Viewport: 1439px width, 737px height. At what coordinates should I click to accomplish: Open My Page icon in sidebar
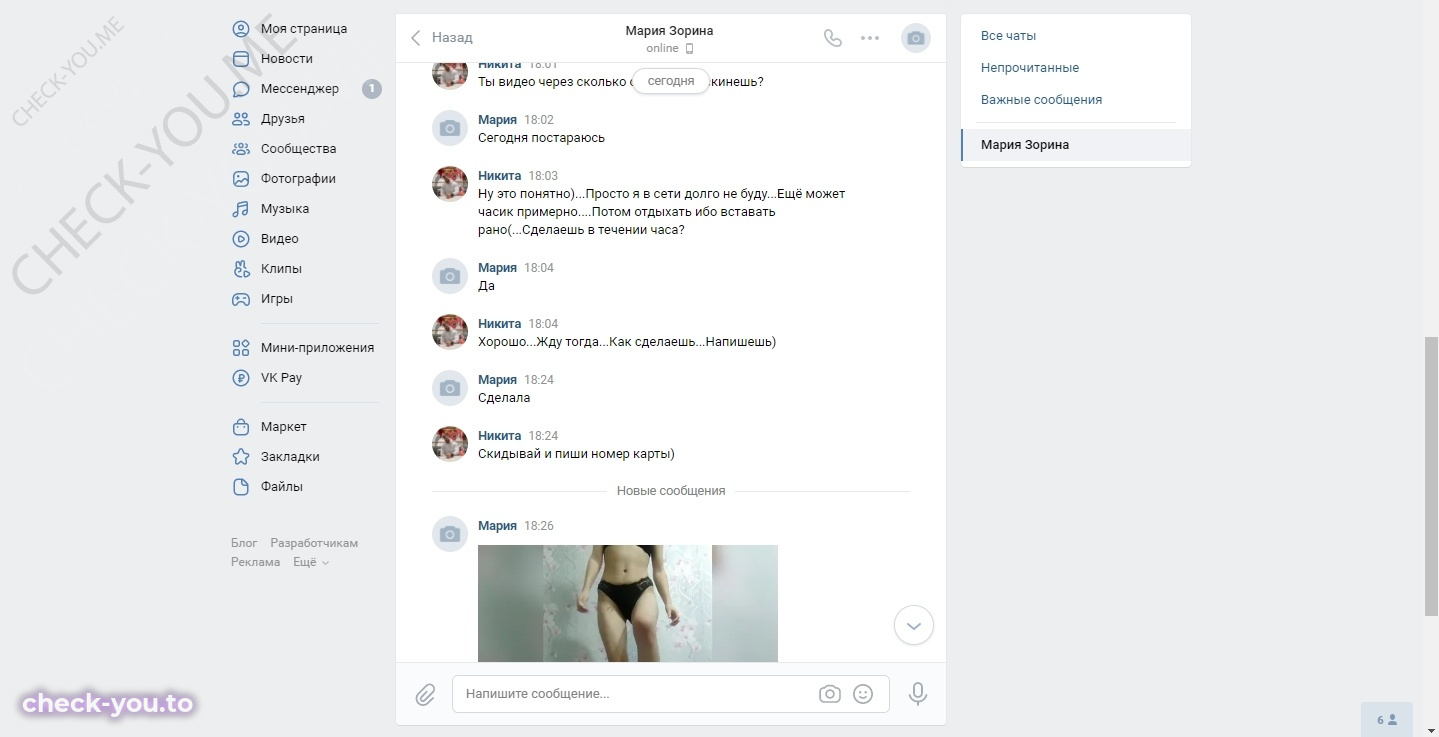coord(241,29)
